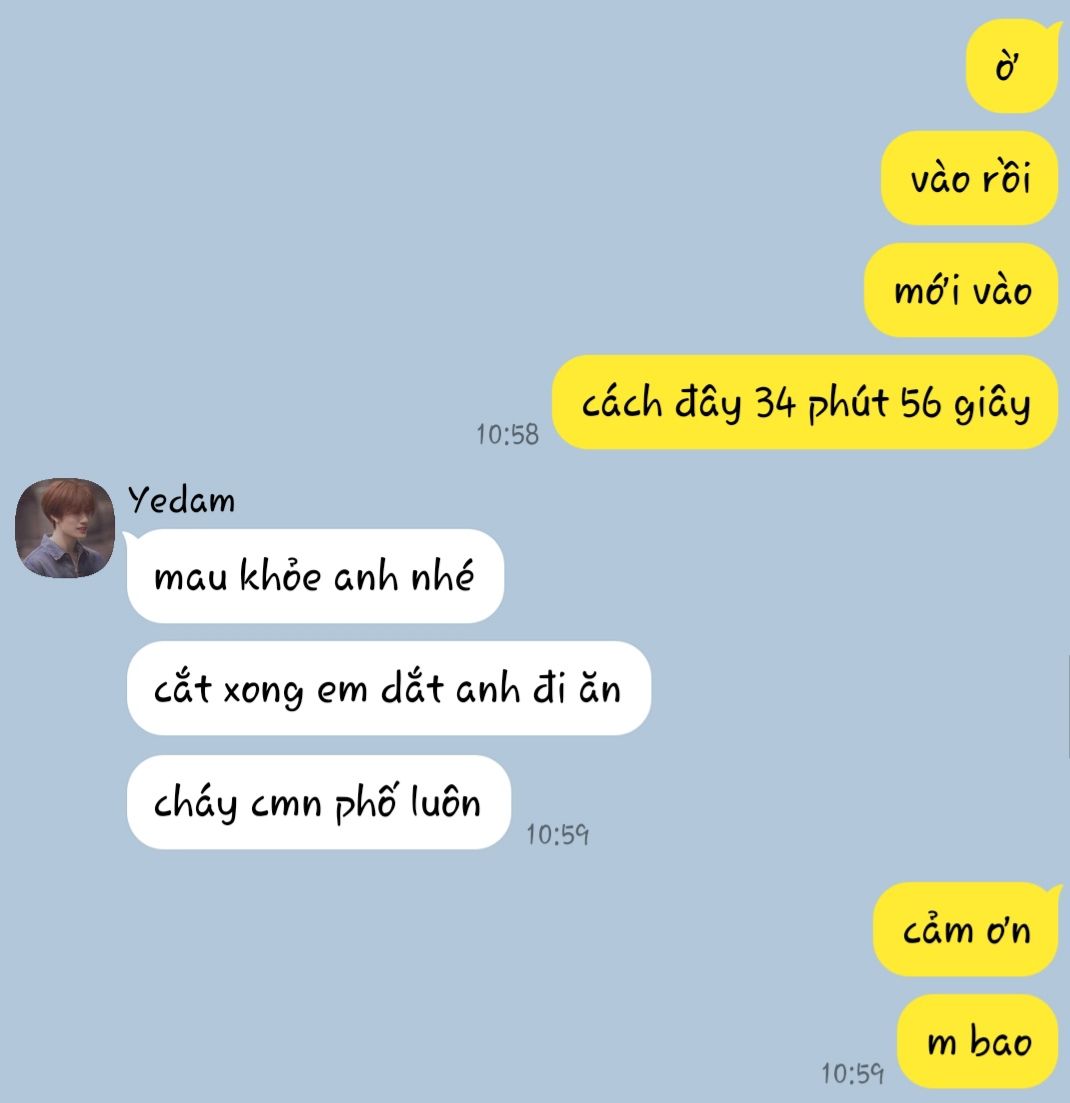This screenshot has height=1103, width=1070.
Task: Click the word 'khỏe' in Yedam's message
Action: (x=281, y=575)
